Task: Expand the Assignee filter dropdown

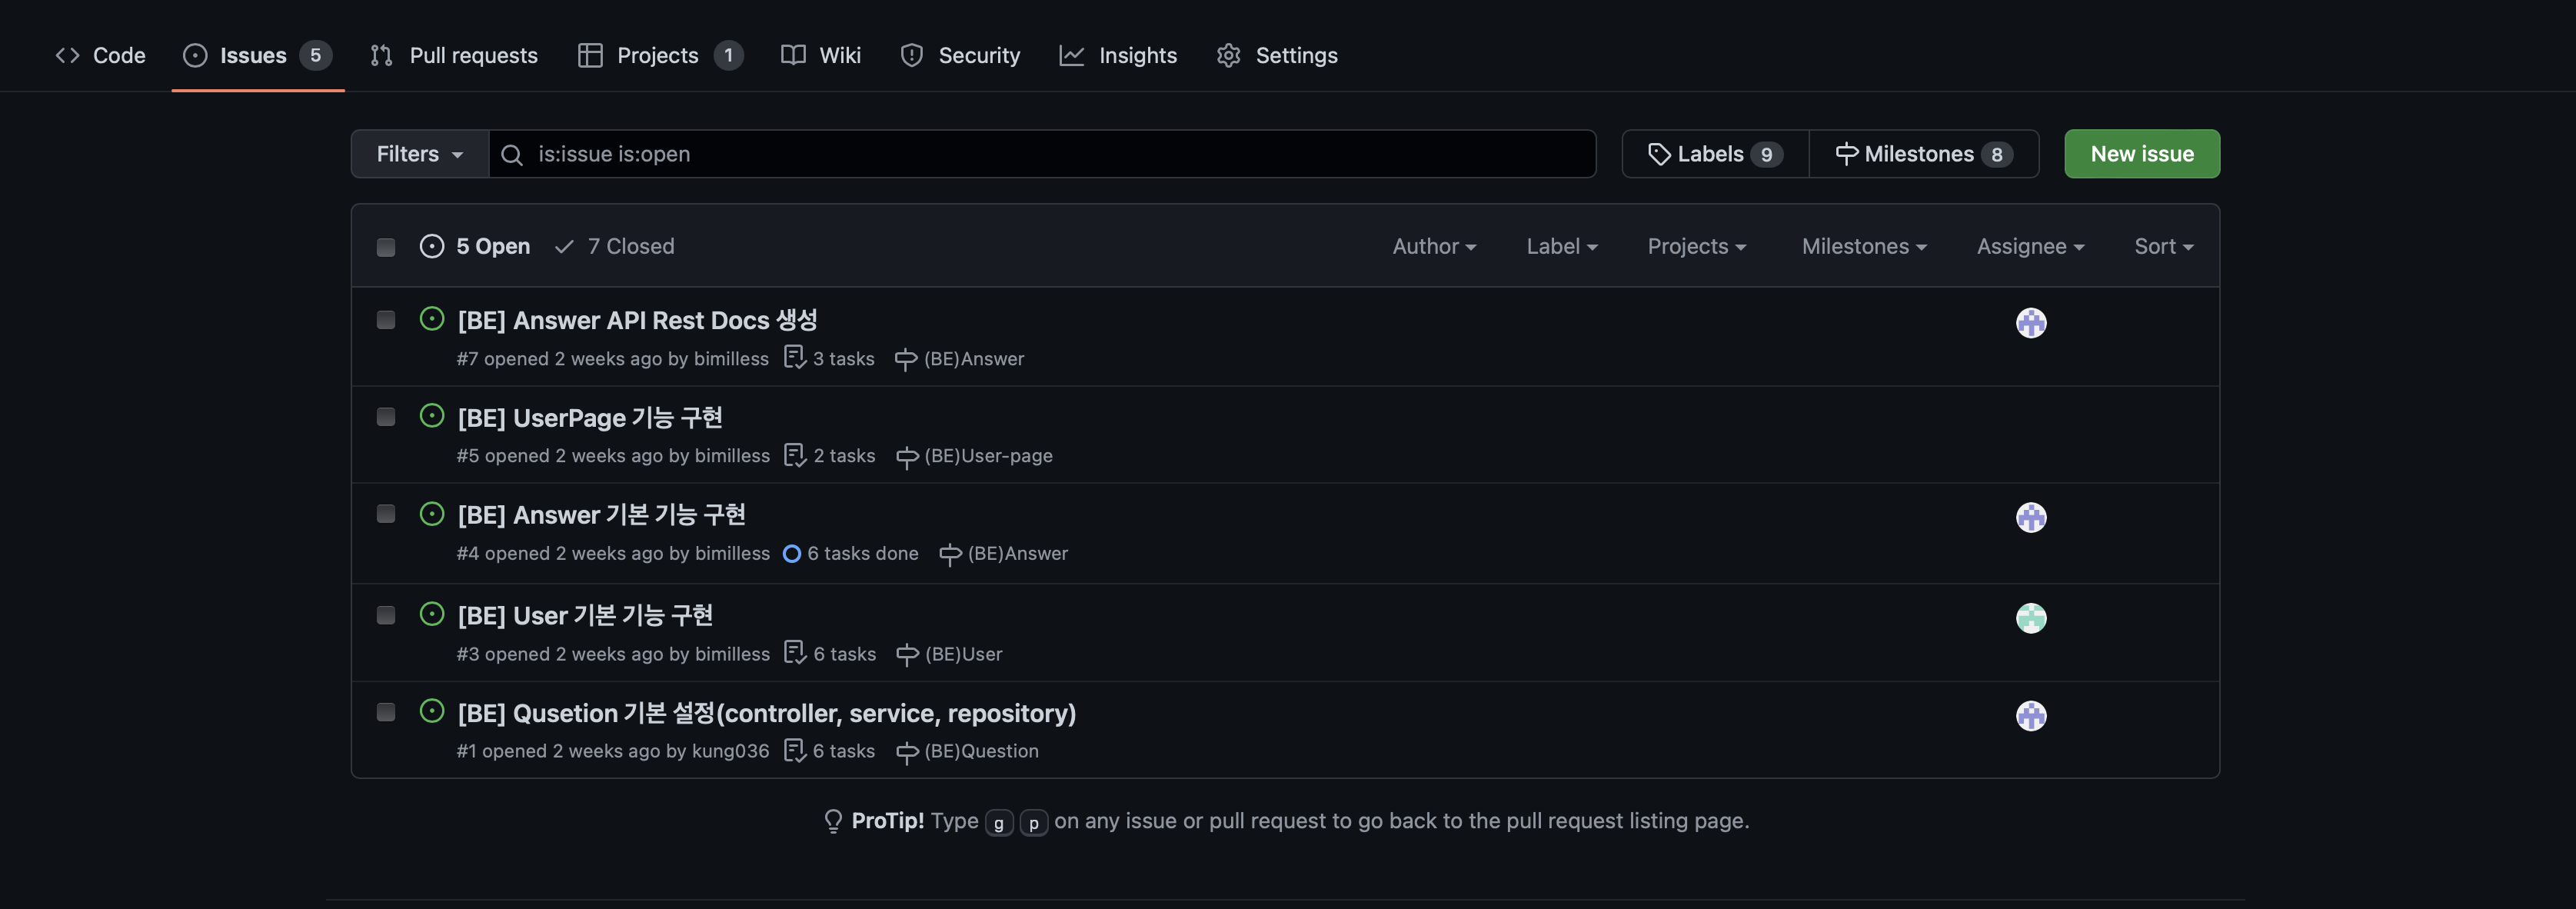Action: tap(2029, 246)
